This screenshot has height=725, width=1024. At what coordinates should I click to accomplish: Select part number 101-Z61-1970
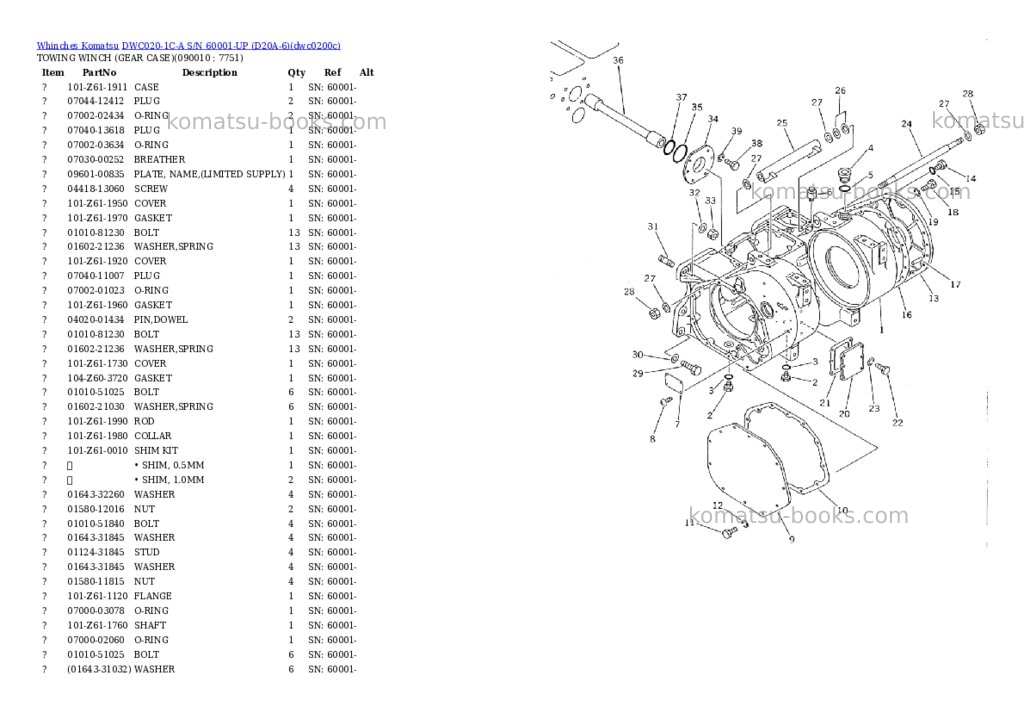97,218
